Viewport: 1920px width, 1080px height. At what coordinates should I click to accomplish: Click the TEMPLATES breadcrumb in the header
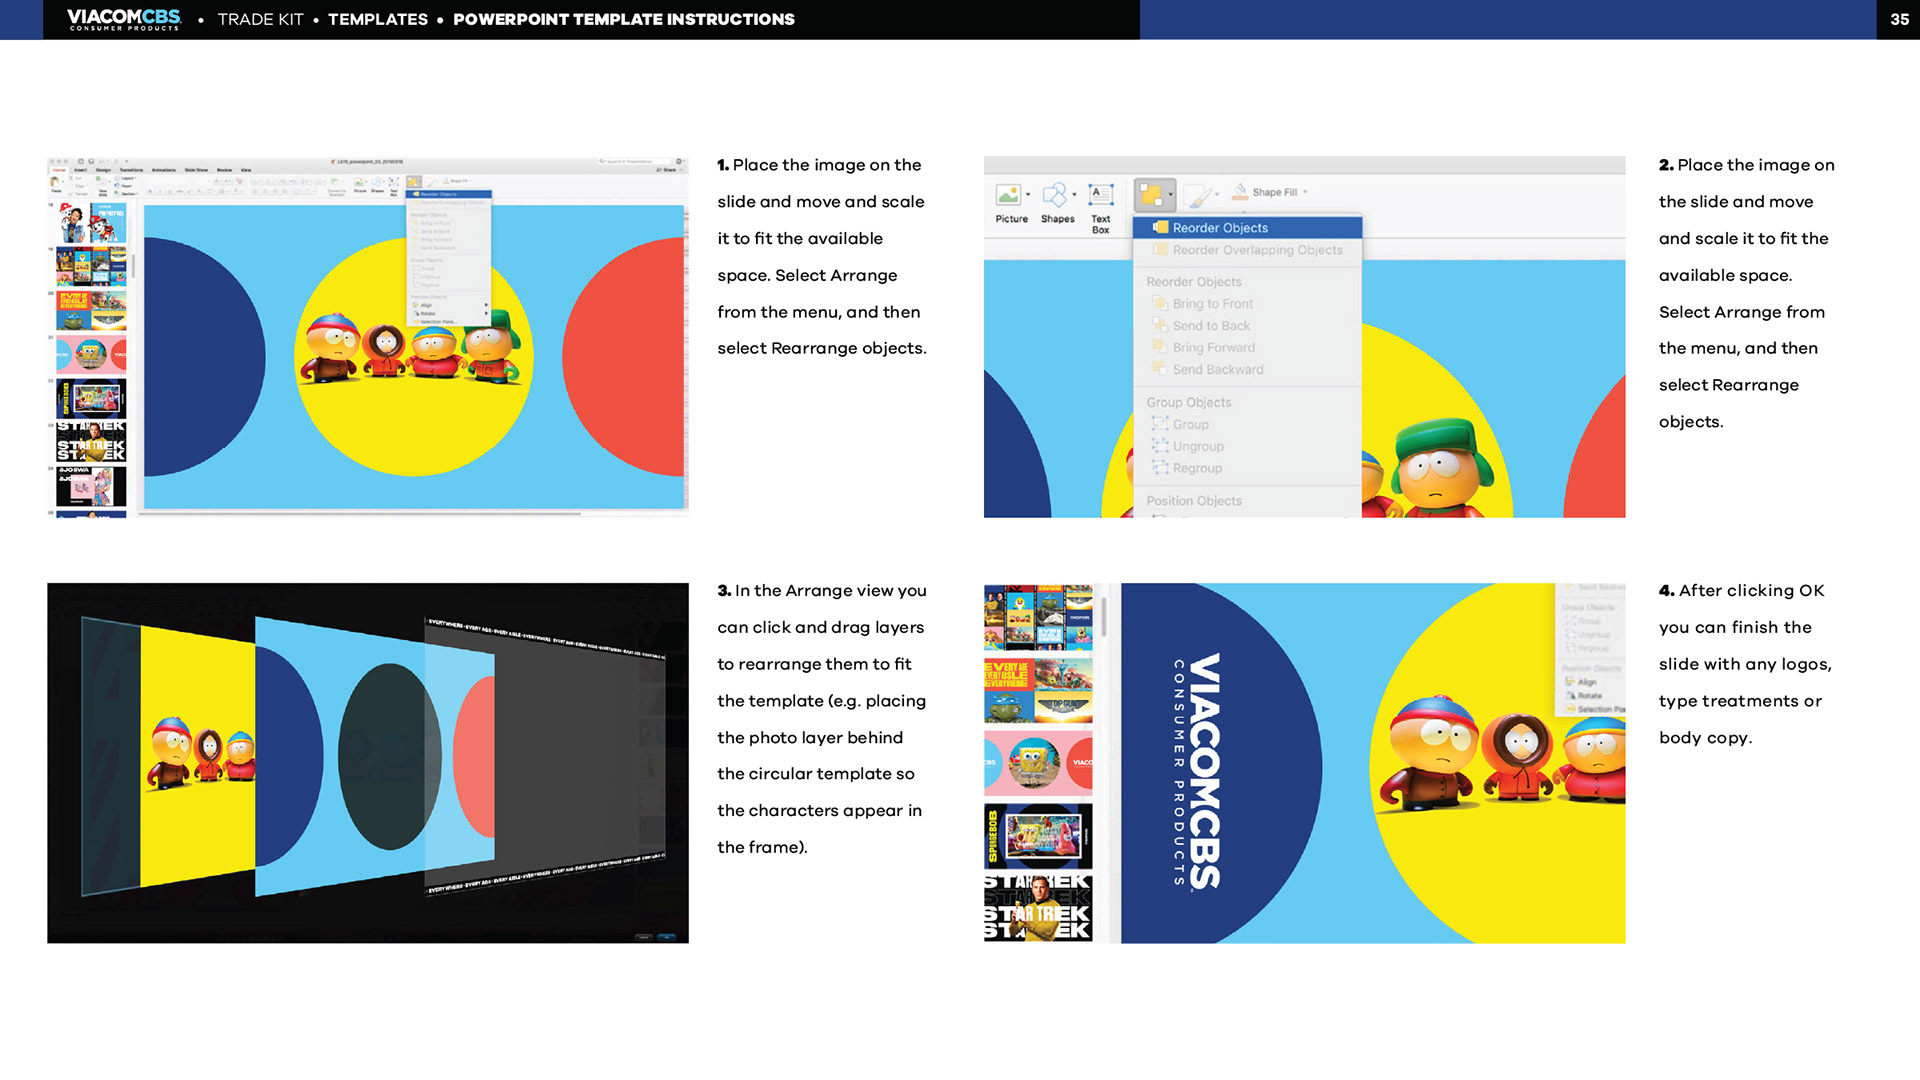coord(378,19)
